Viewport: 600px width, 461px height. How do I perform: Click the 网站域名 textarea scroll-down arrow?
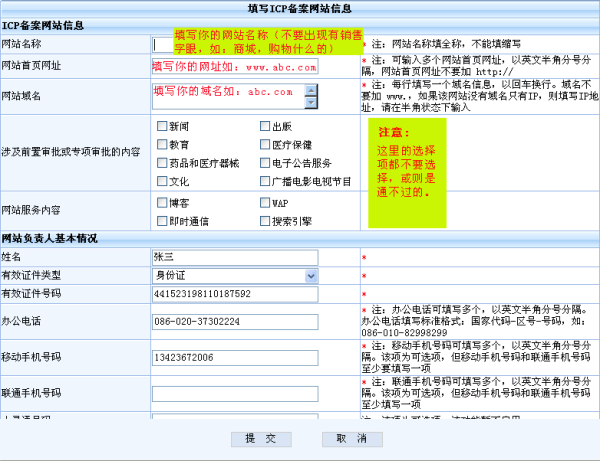click(311, 102)
